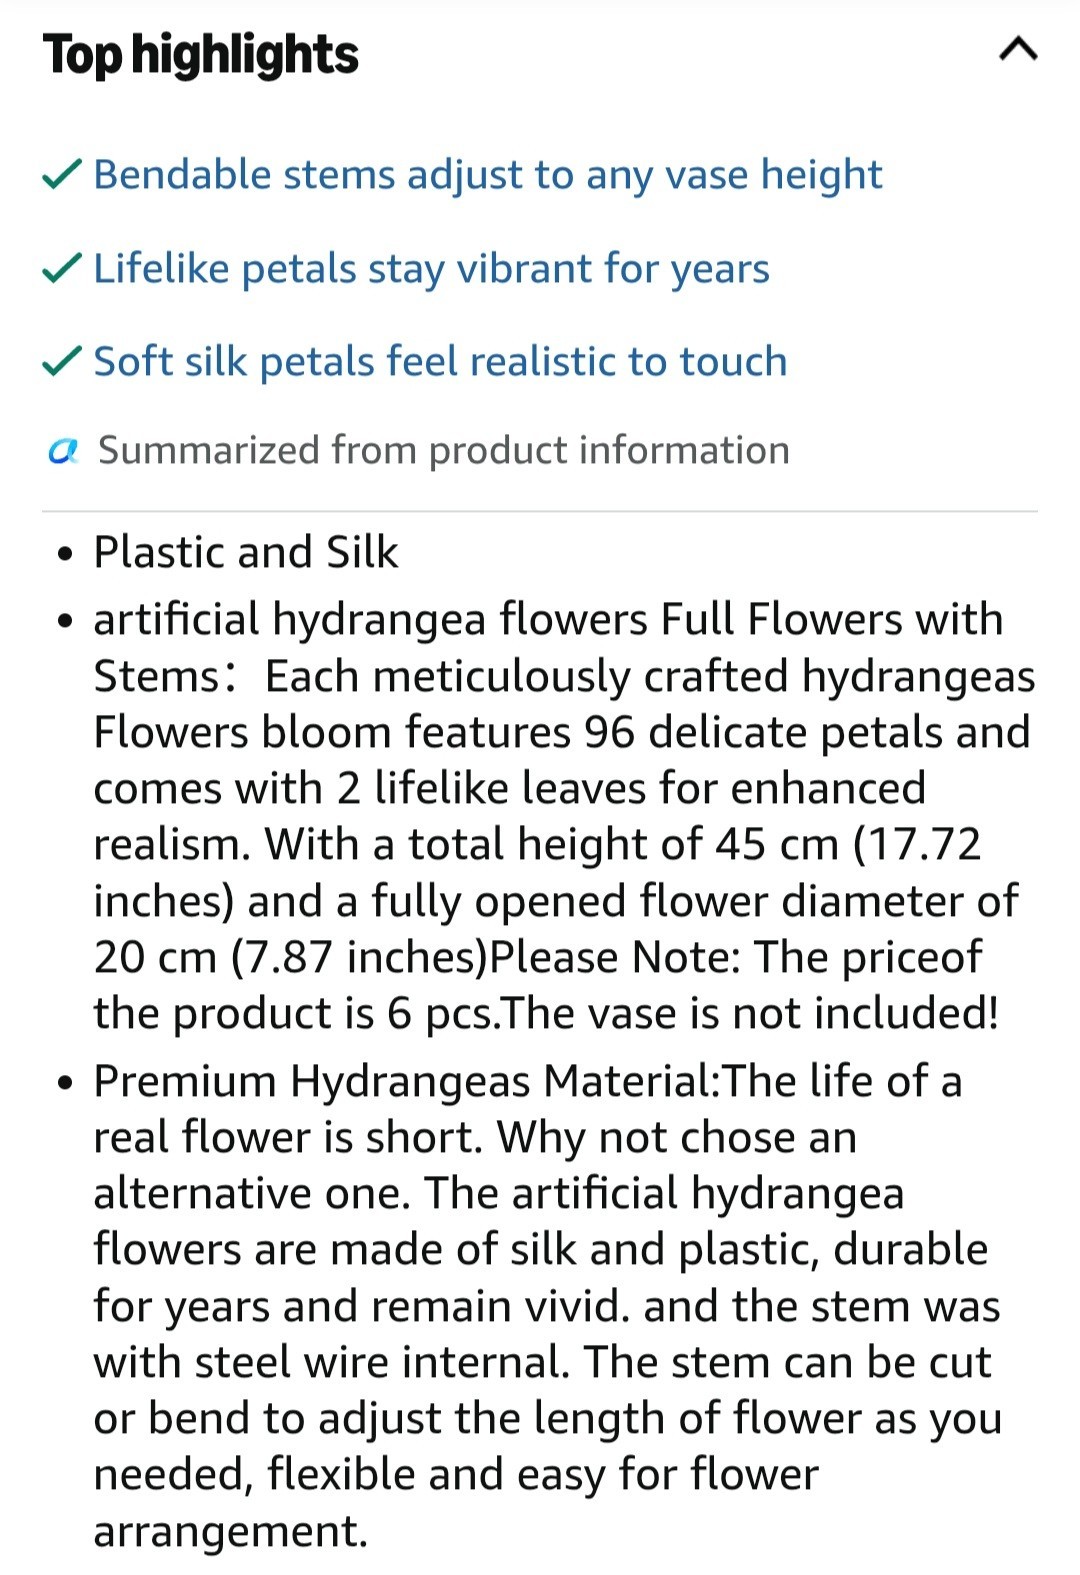Open Lifelike petals stay vibrant for years link

tap(432, 269)
